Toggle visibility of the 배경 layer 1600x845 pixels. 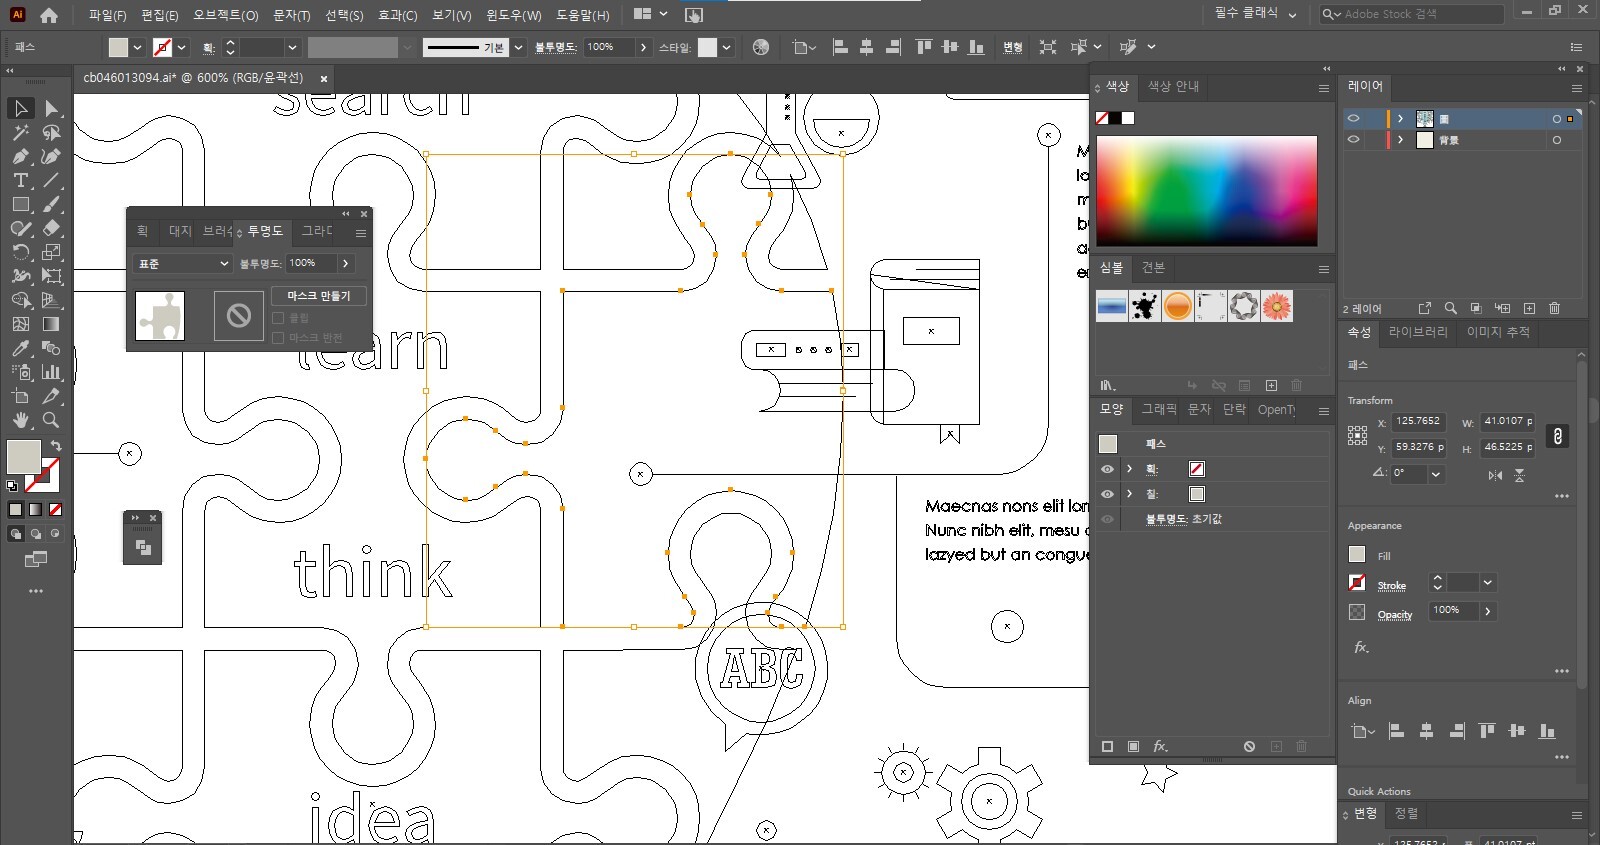1354,140
